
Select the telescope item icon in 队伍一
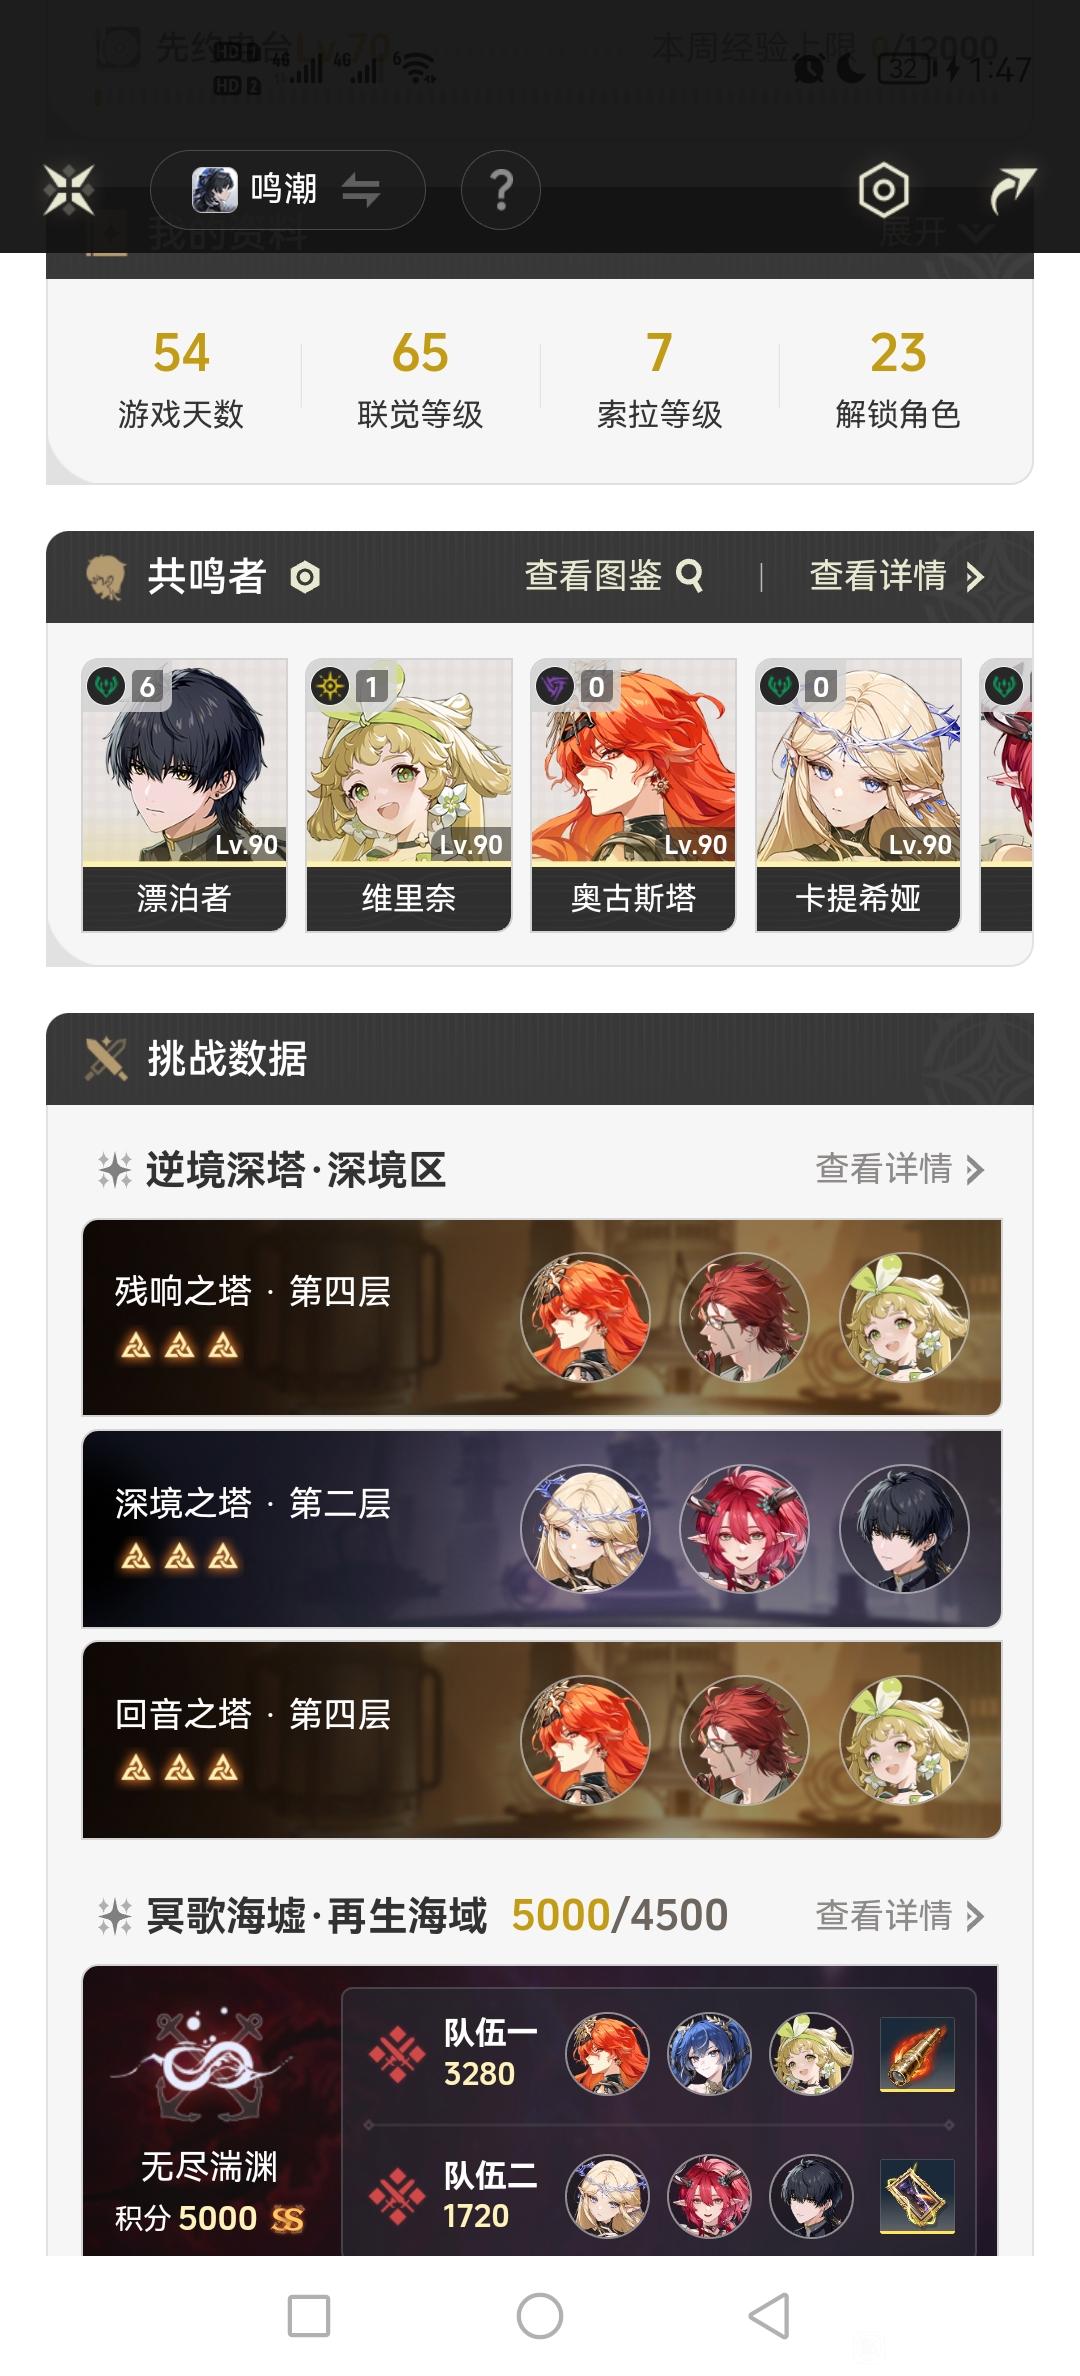917,2054
